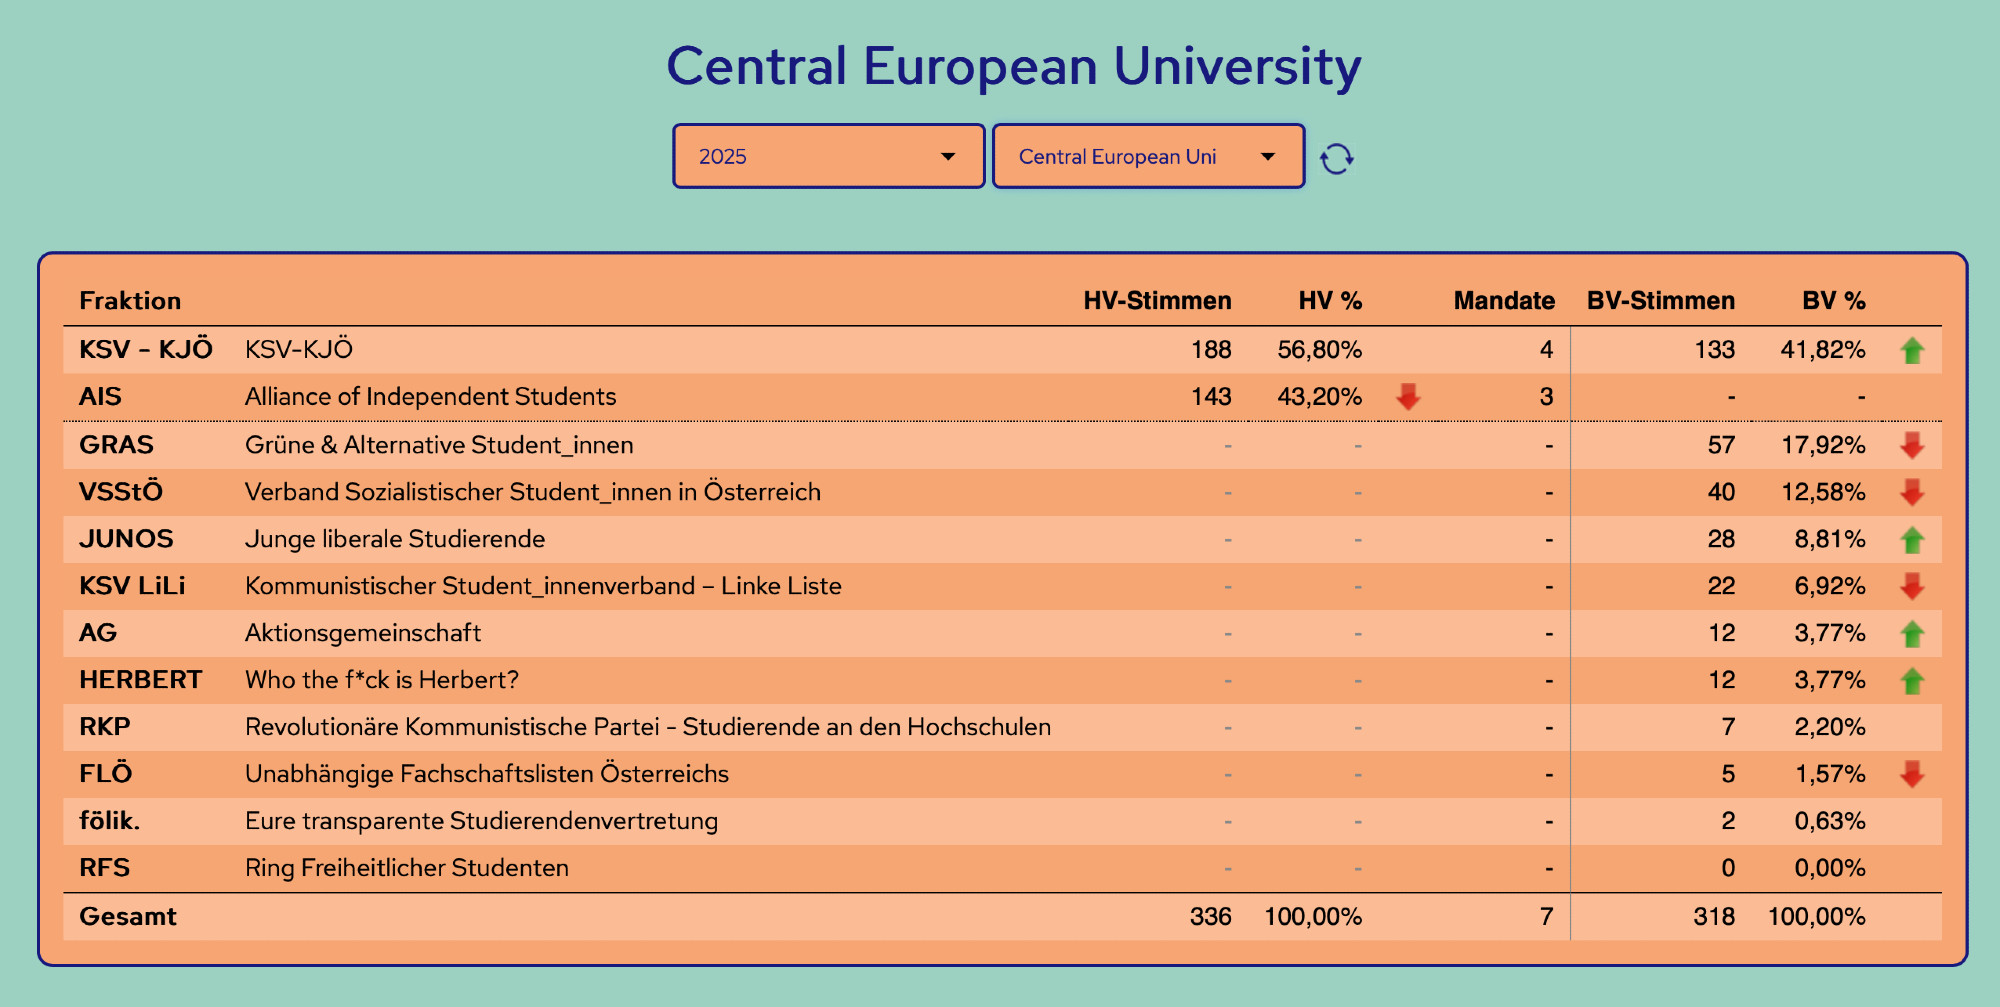Click the 0,00% BV value

[x=1830, y=868]
